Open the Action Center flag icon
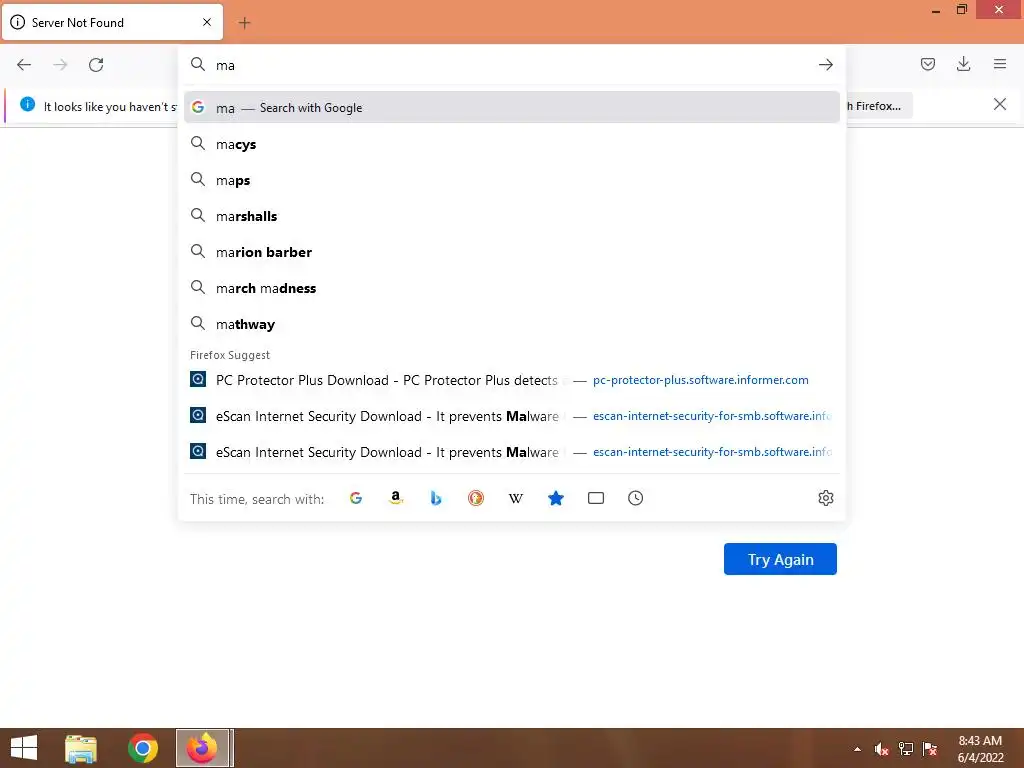This screenshot has height=768, width=1024. [x=930, y=749]
